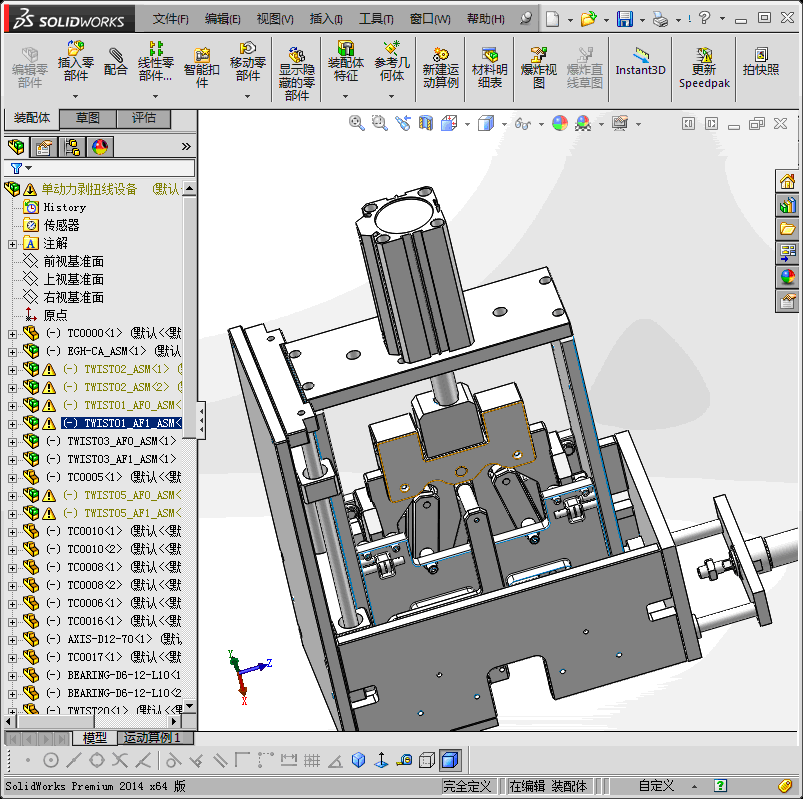Create New Motion Study (新建运动算例)
The image size is (803, 799).
(x=440, y=67)
